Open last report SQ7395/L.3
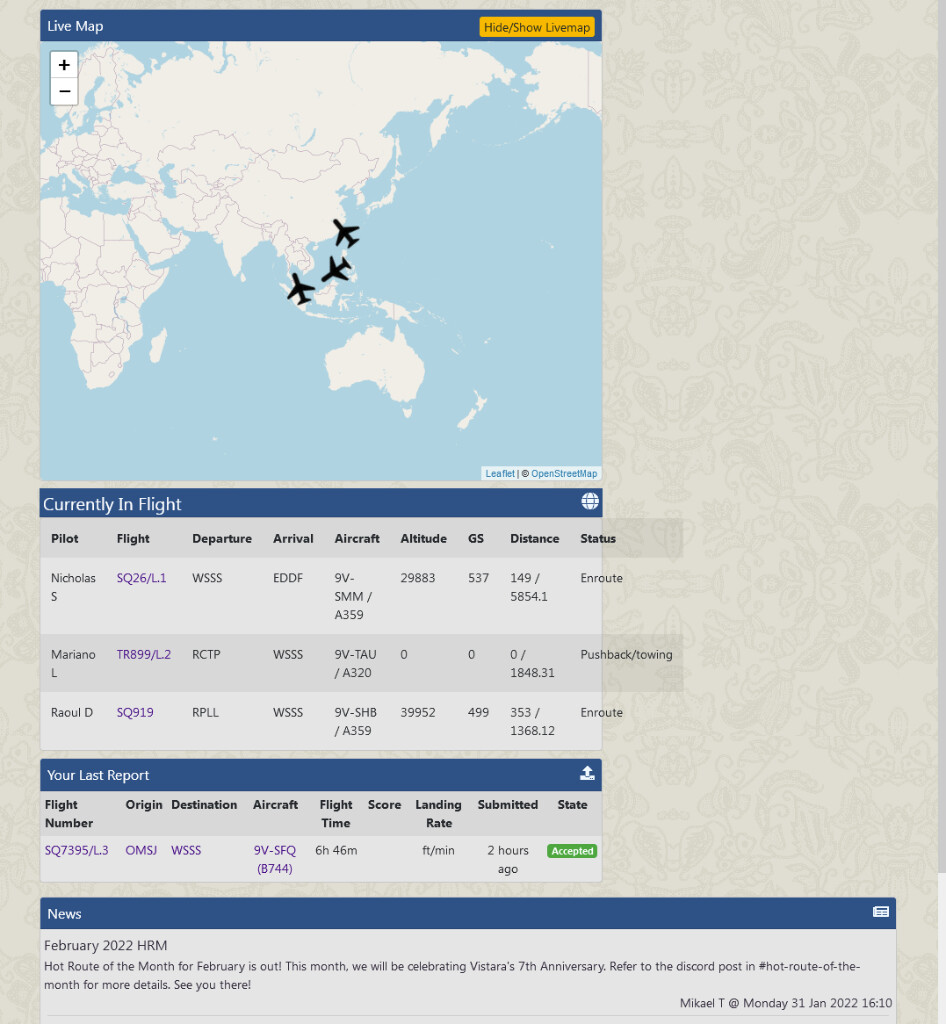The image size is (946, 1024). [76, 851]
